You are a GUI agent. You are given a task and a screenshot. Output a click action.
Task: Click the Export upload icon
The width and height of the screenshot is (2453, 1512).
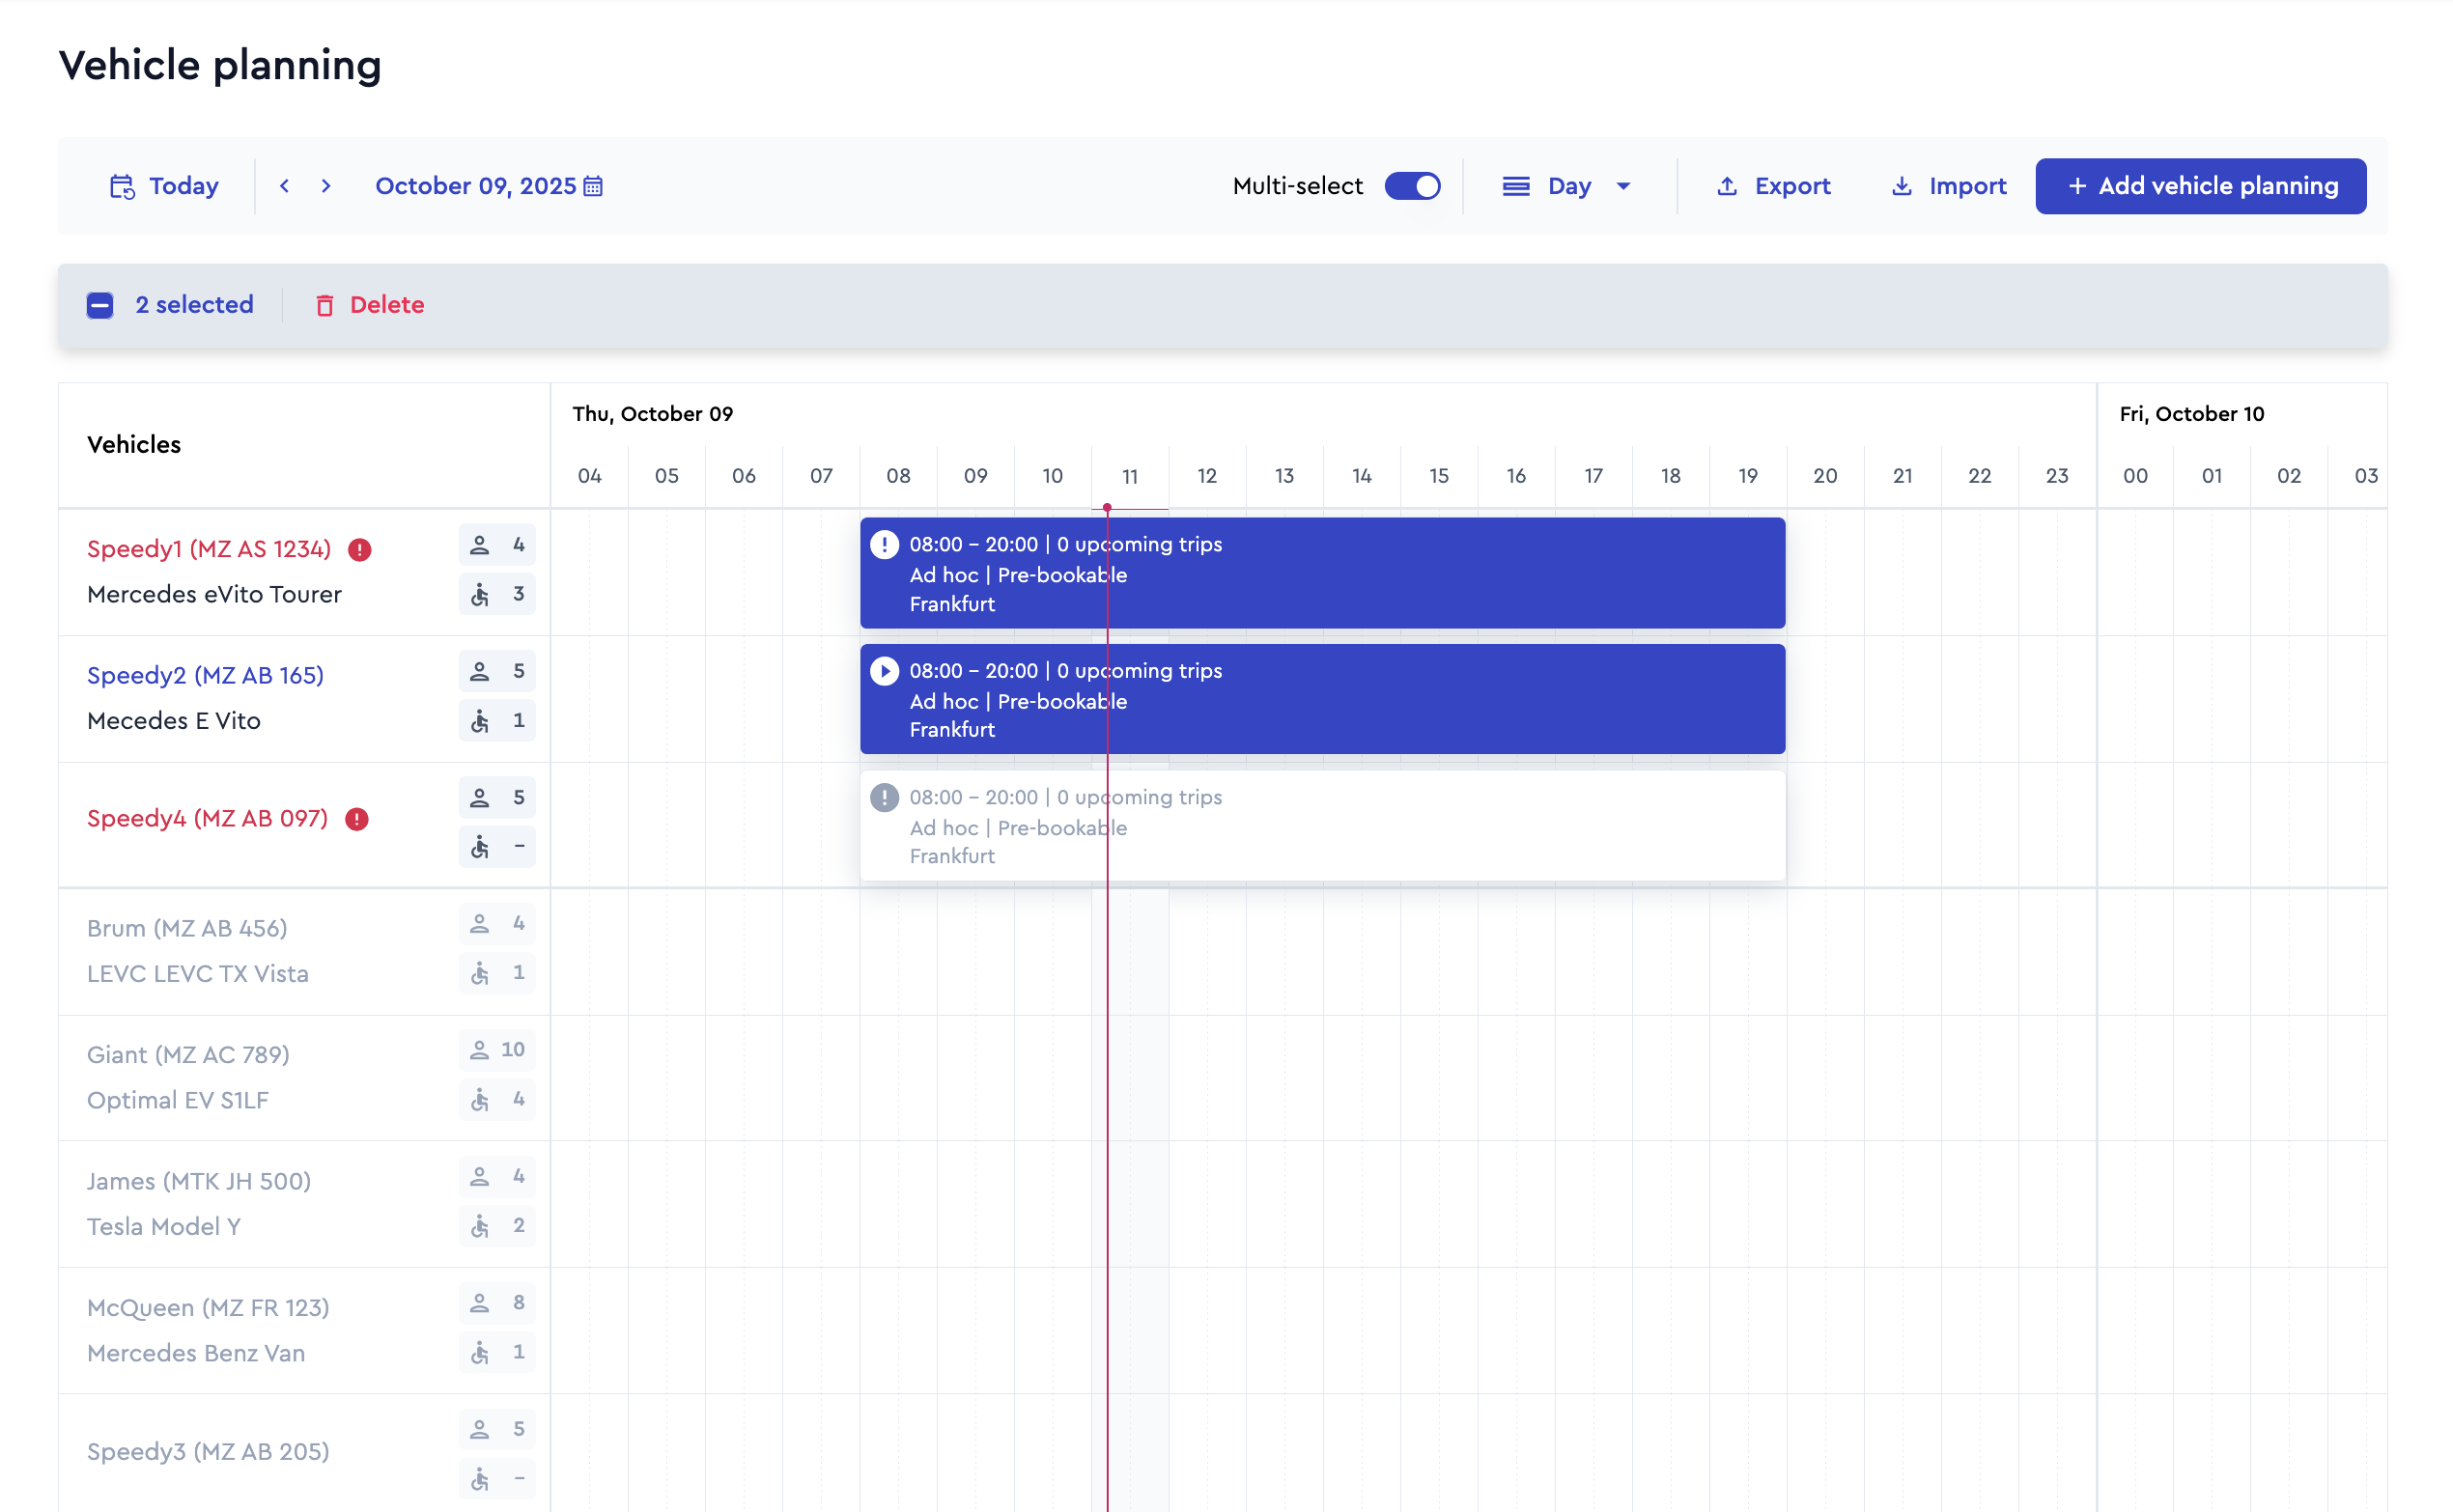(1727, 186)
